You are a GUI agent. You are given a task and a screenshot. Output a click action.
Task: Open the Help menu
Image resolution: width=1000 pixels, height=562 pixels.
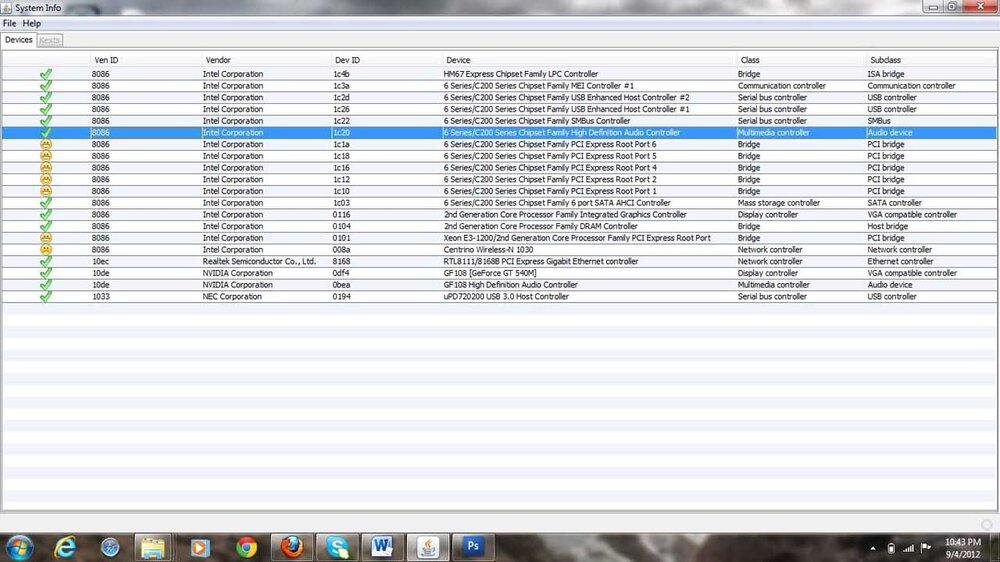click(32, 23)
